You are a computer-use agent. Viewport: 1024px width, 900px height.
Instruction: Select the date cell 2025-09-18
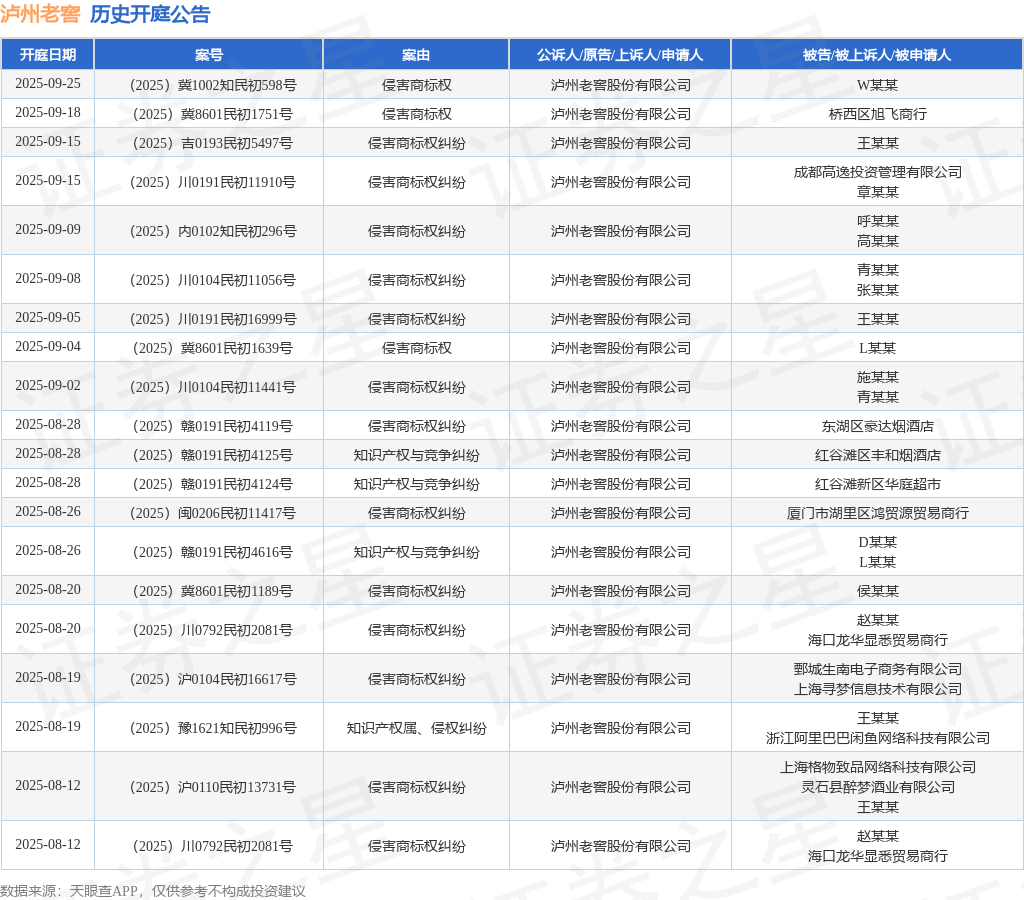tap(48, 112)
